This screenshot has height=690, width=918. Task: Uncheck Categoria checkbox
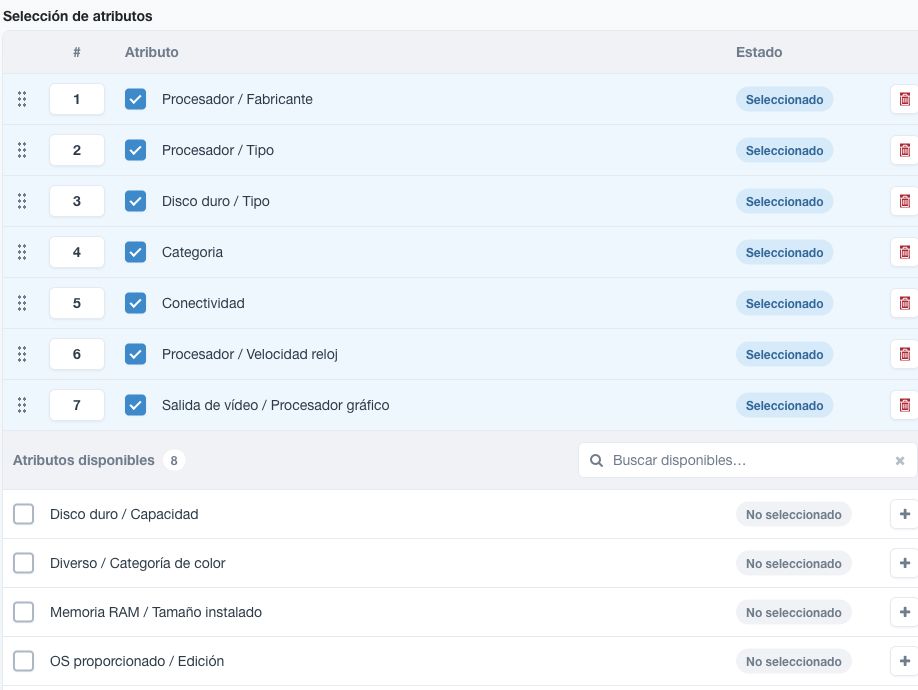135,252
